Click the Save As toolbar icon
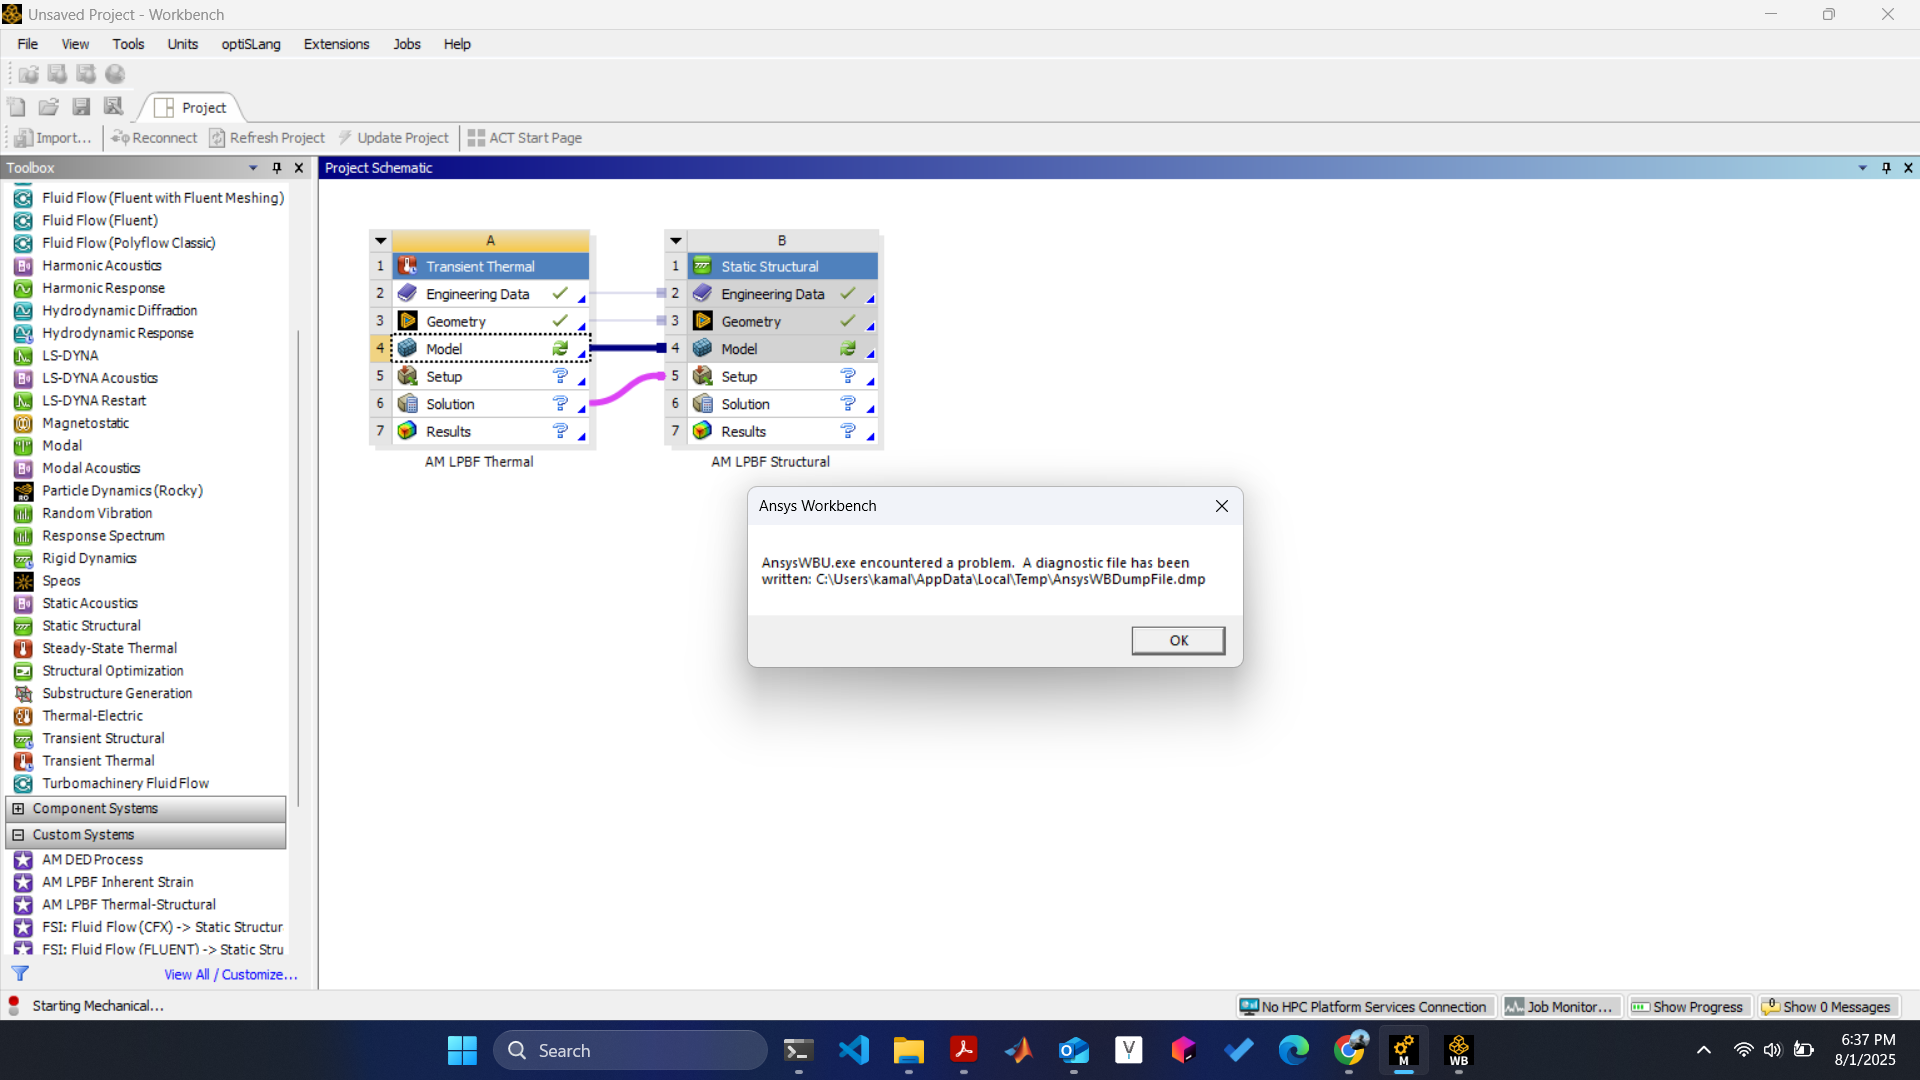 pos(113,107)
